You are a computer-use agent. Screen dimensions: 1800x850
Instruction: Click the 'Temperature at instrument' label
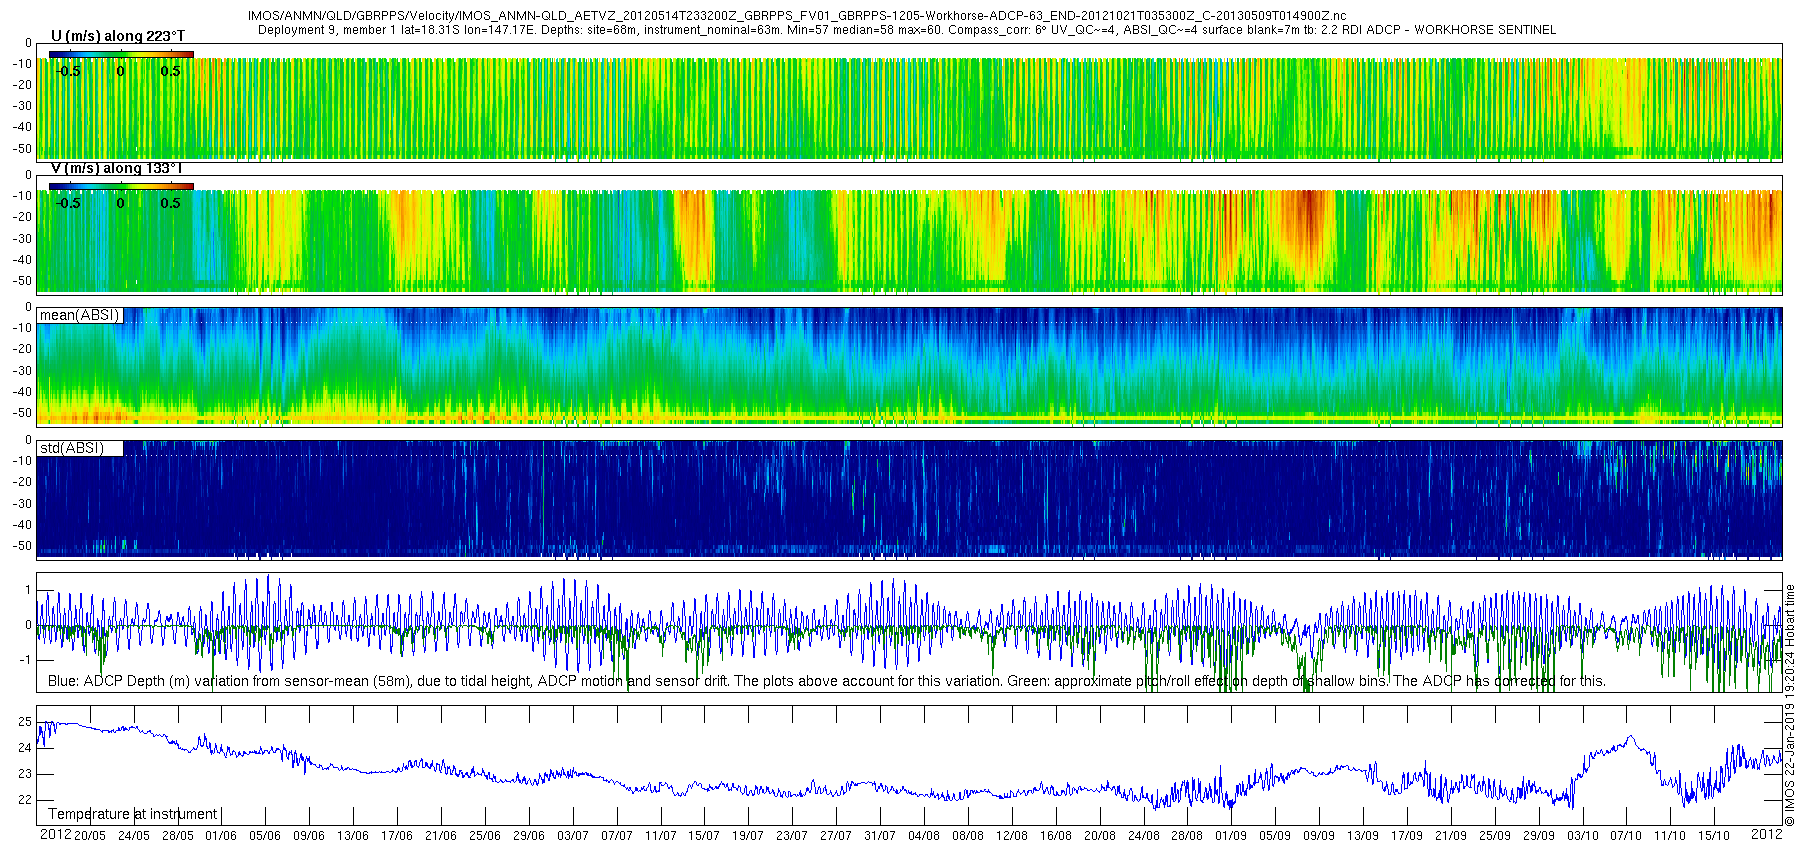click(x=132, y=814)
